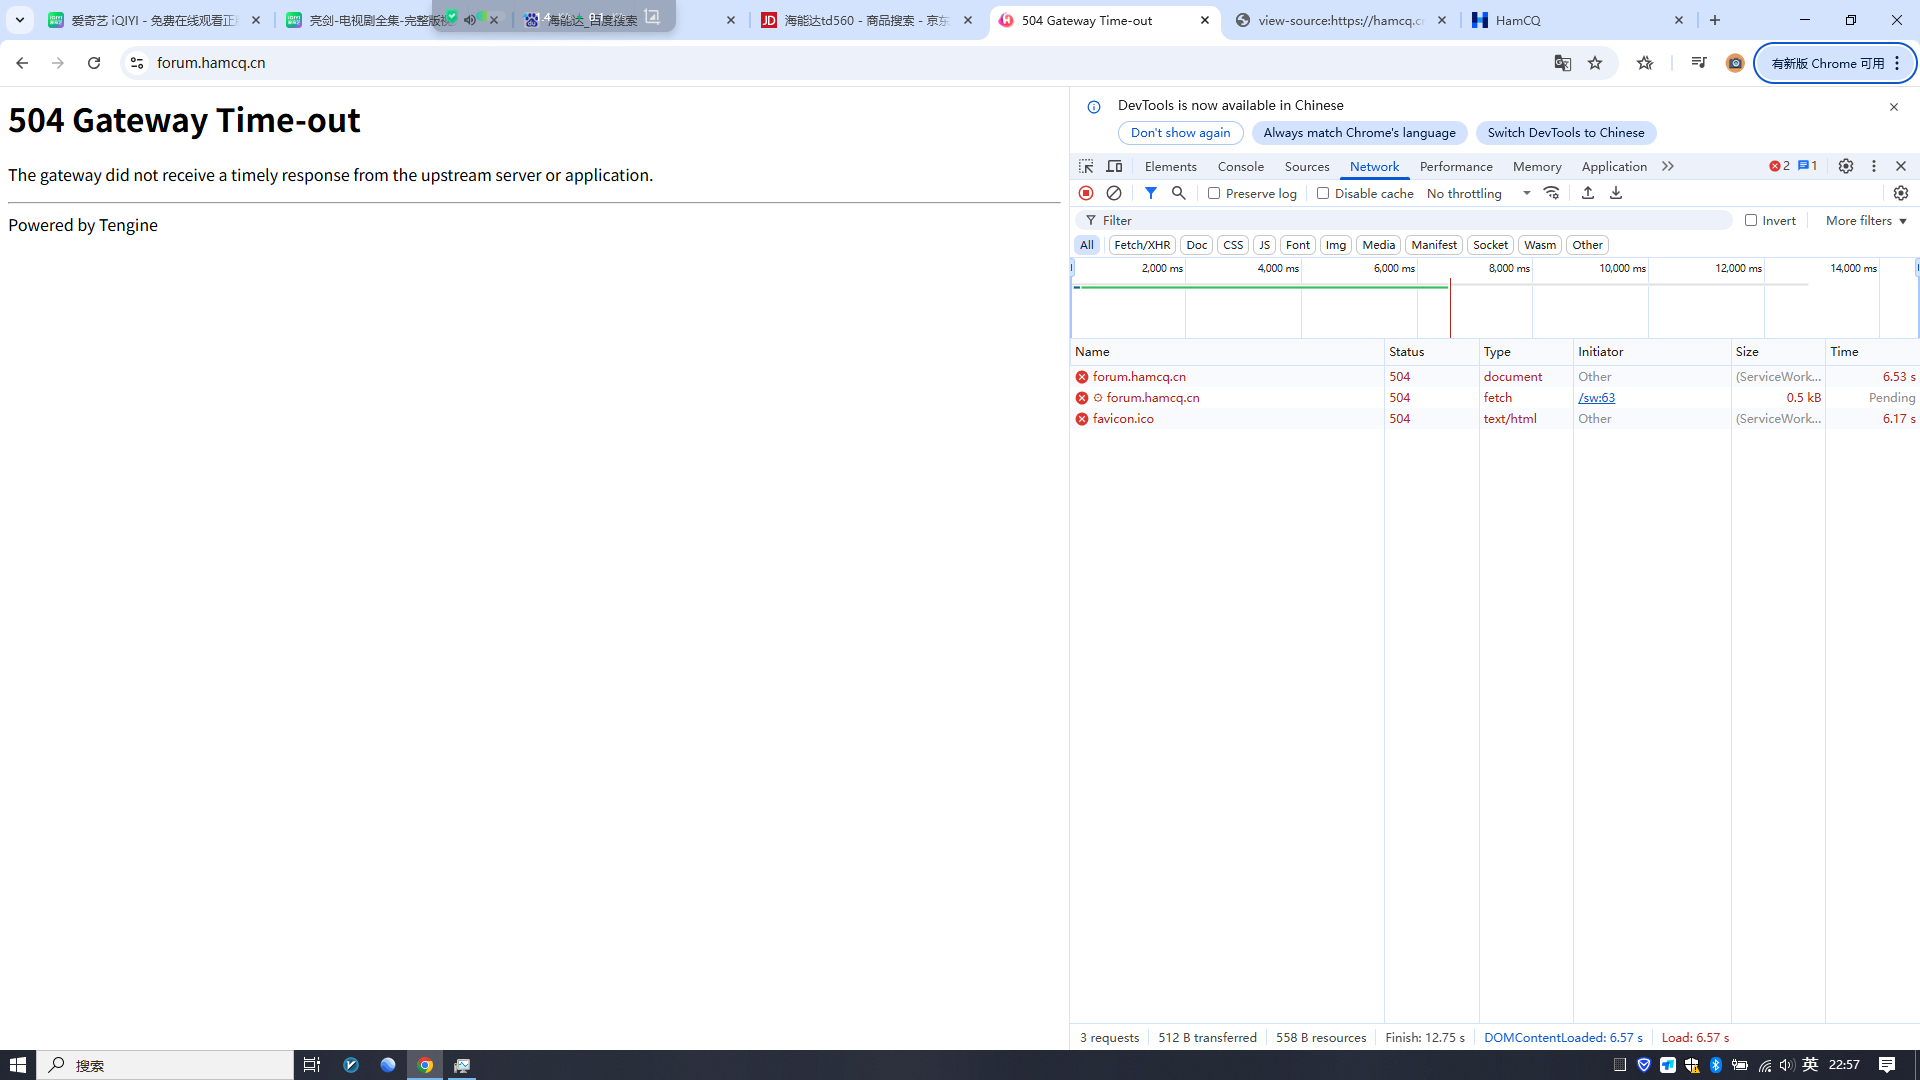Click the Filter text input field
This screenshot has width=1920, height=1080.
(x=1410, y=220)
